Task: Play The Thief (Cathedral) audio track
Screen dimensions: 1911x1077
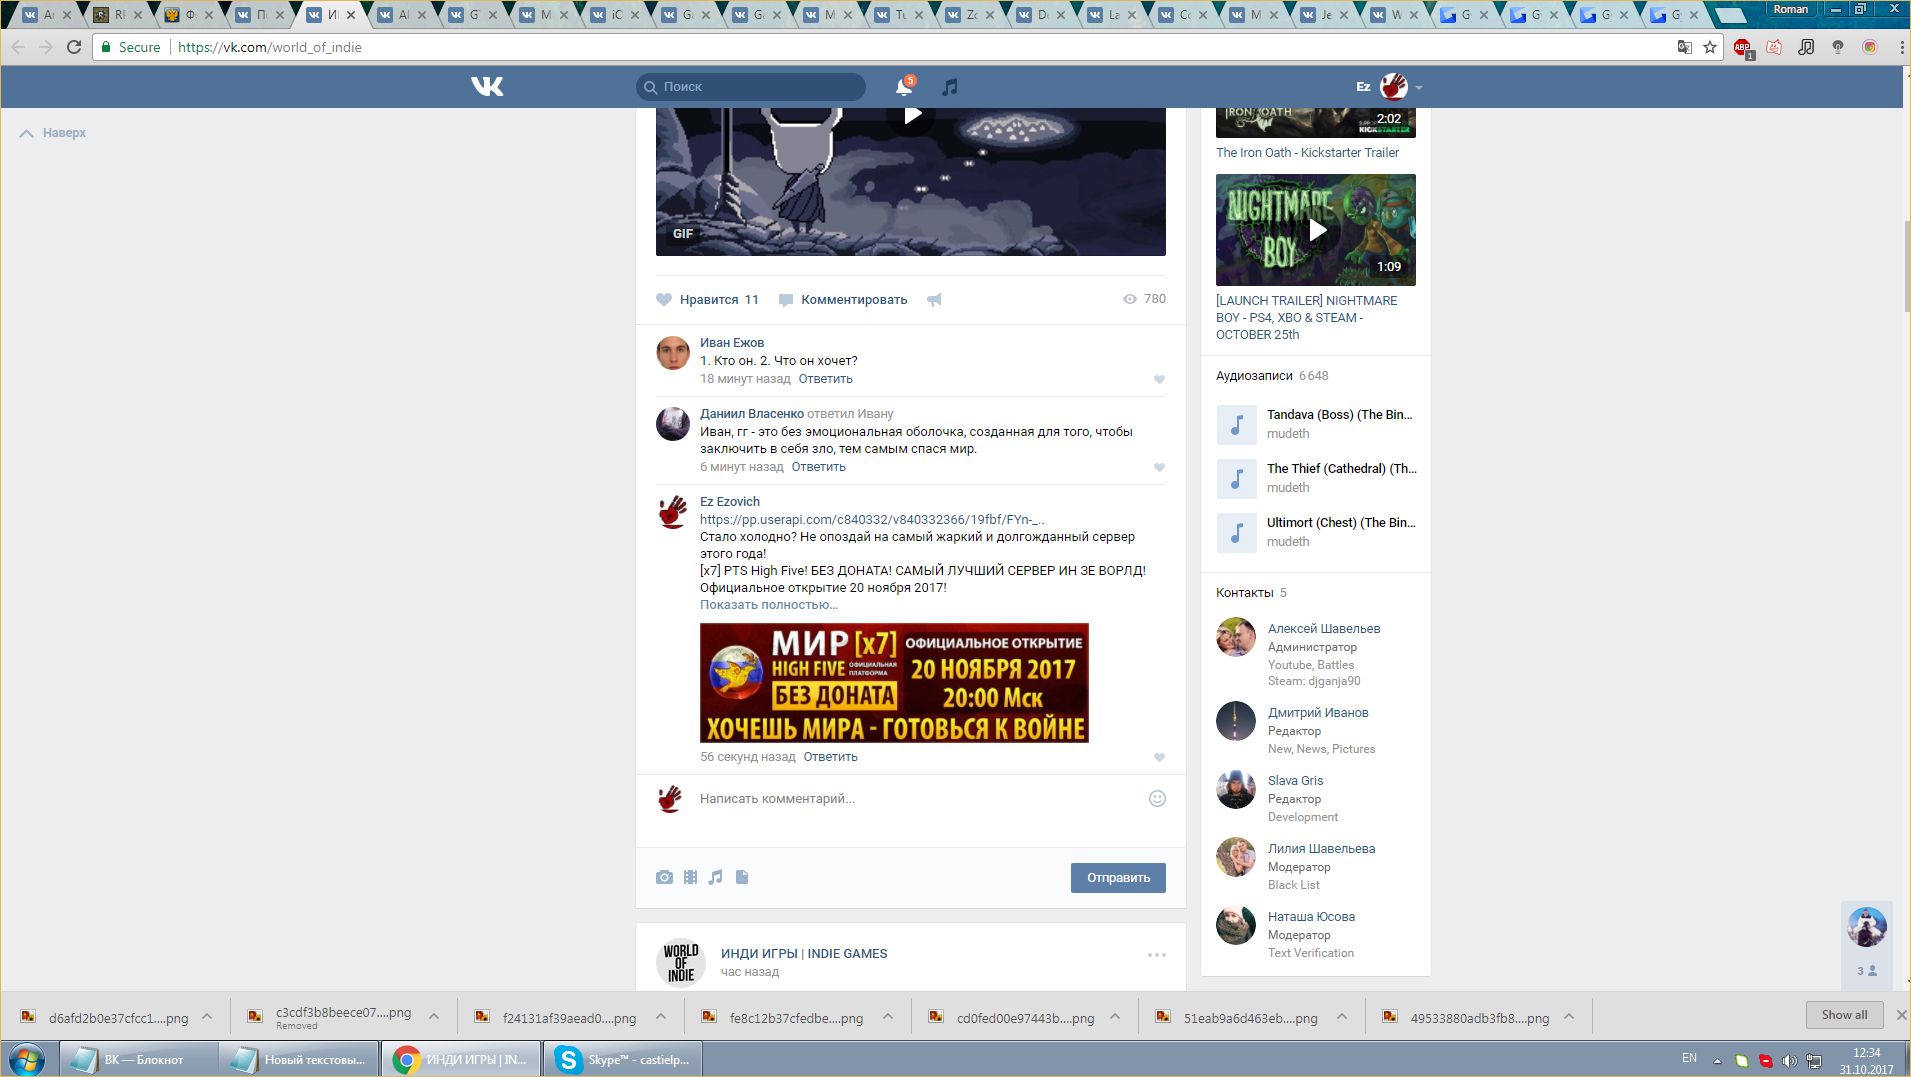Action: (1236, 479)
